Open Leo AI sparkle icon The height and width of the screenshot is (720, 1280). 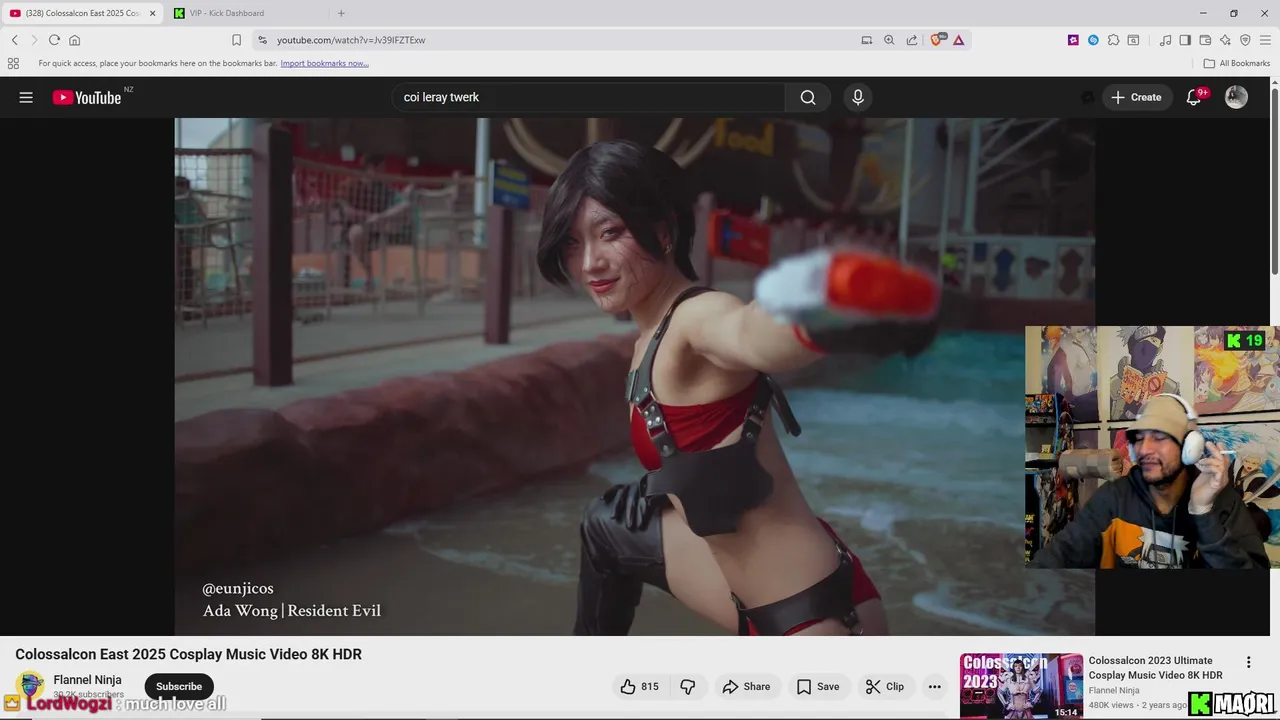coord(1225,40)
